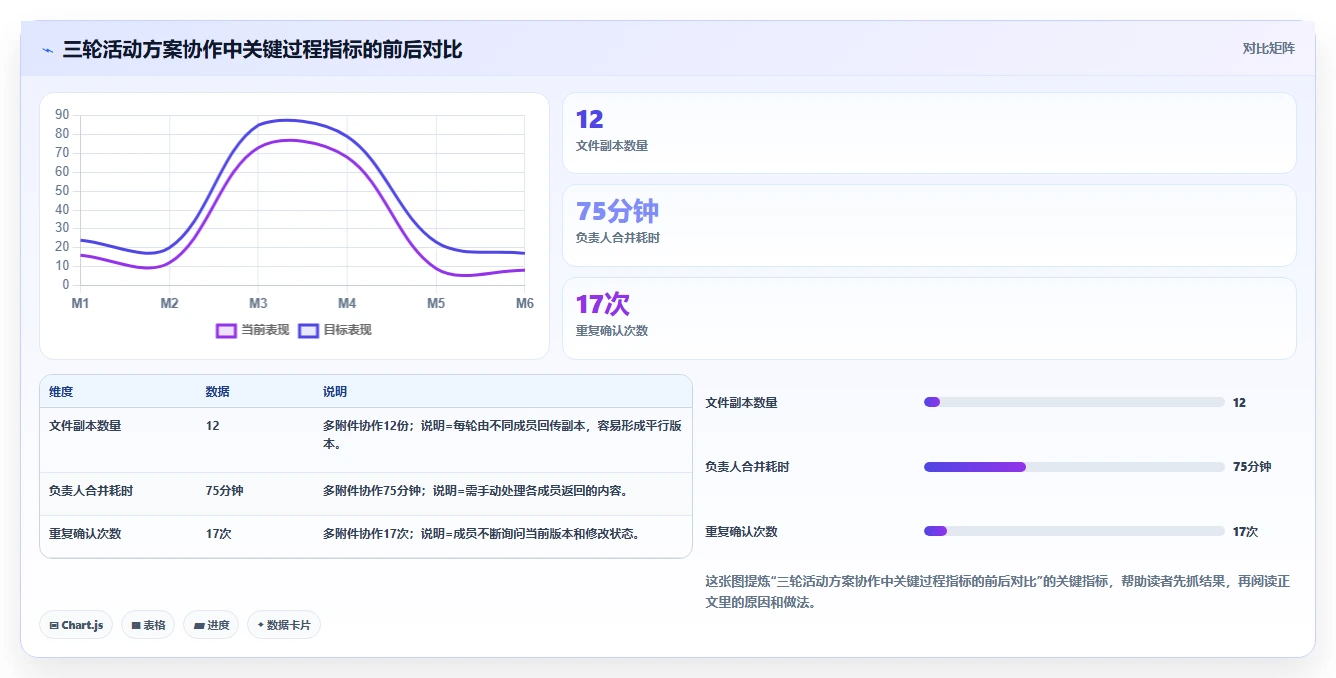Click the 90 label on chart y-axis
The image size is (1336, 678).
click(62, 115)
